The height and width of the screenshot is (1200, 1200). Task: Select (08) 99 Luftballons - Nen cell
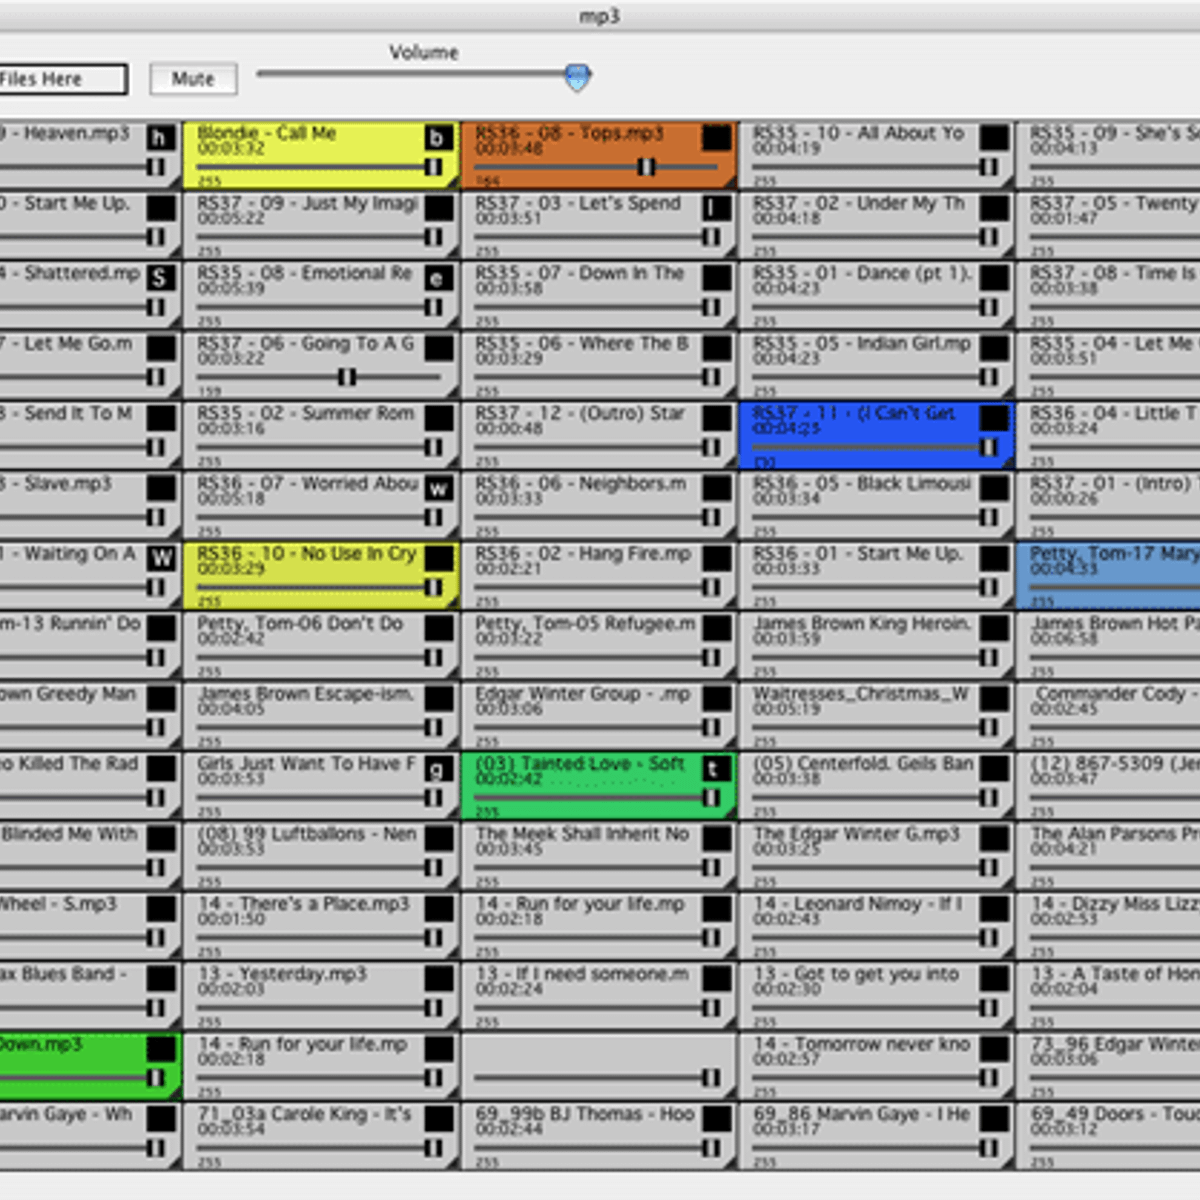320,855
